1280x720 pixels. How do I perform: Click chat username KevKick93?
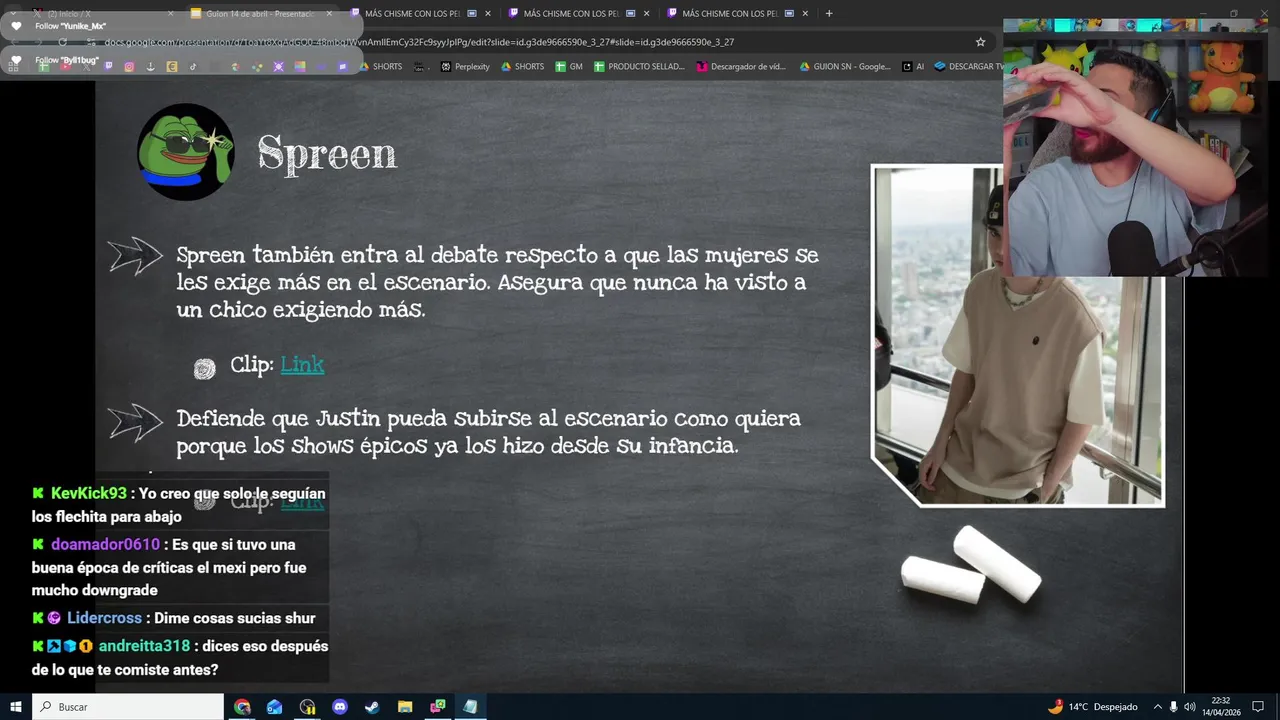(89, 493)
